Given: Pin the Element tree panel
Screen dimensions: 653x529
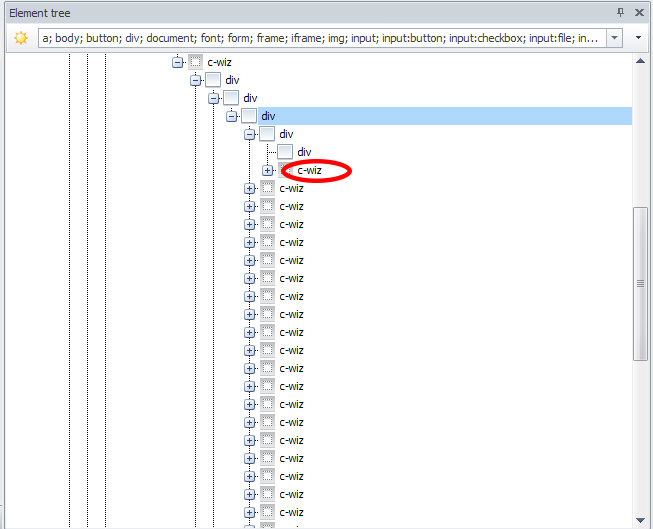Looking at the screenshot, I should [x=621, y=12].
